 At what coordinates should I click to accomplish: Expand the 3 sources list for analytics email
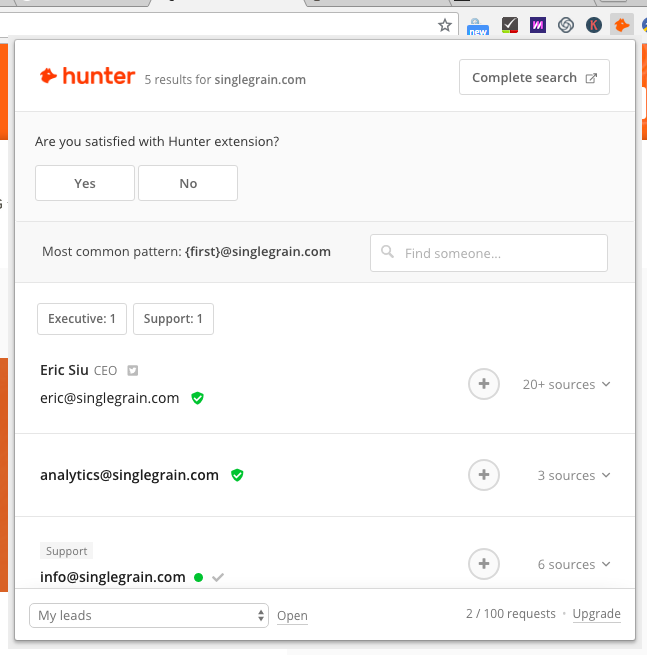[x=574, y=475]
